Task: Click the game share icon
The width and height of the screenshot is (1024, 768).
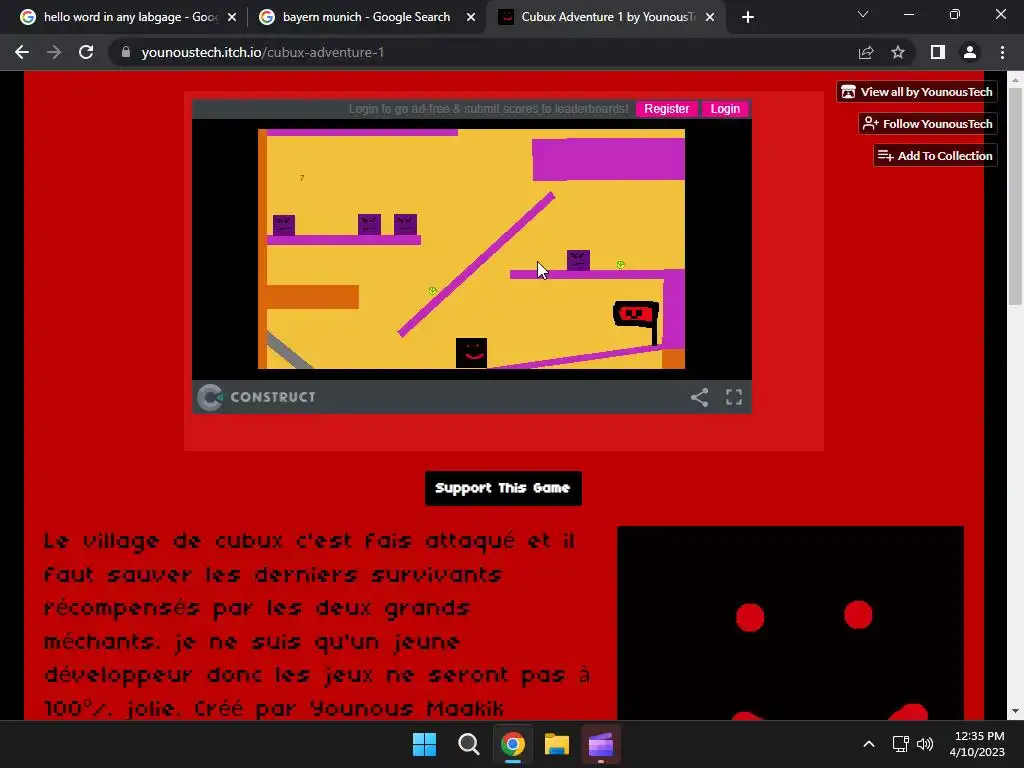Action: tap(699, 397)
